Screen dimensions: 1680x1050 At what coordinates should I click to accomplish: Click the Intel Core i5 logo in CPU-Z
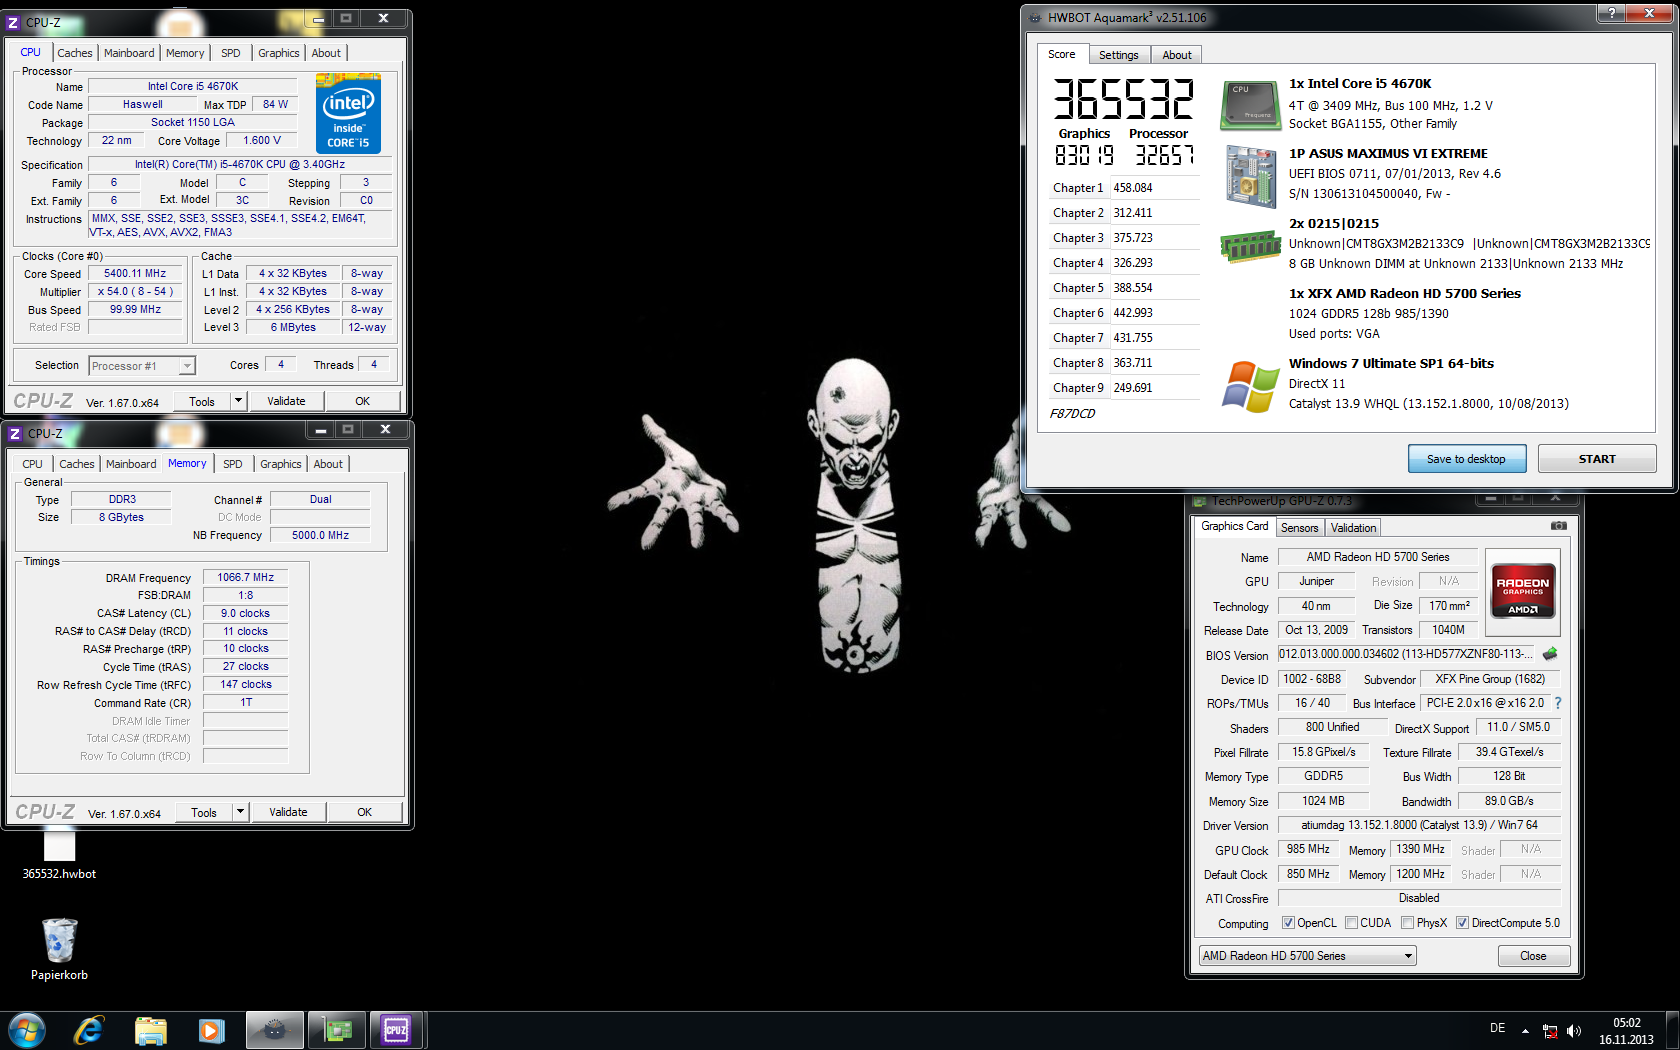pyautogui.click(x=348, y=113)
